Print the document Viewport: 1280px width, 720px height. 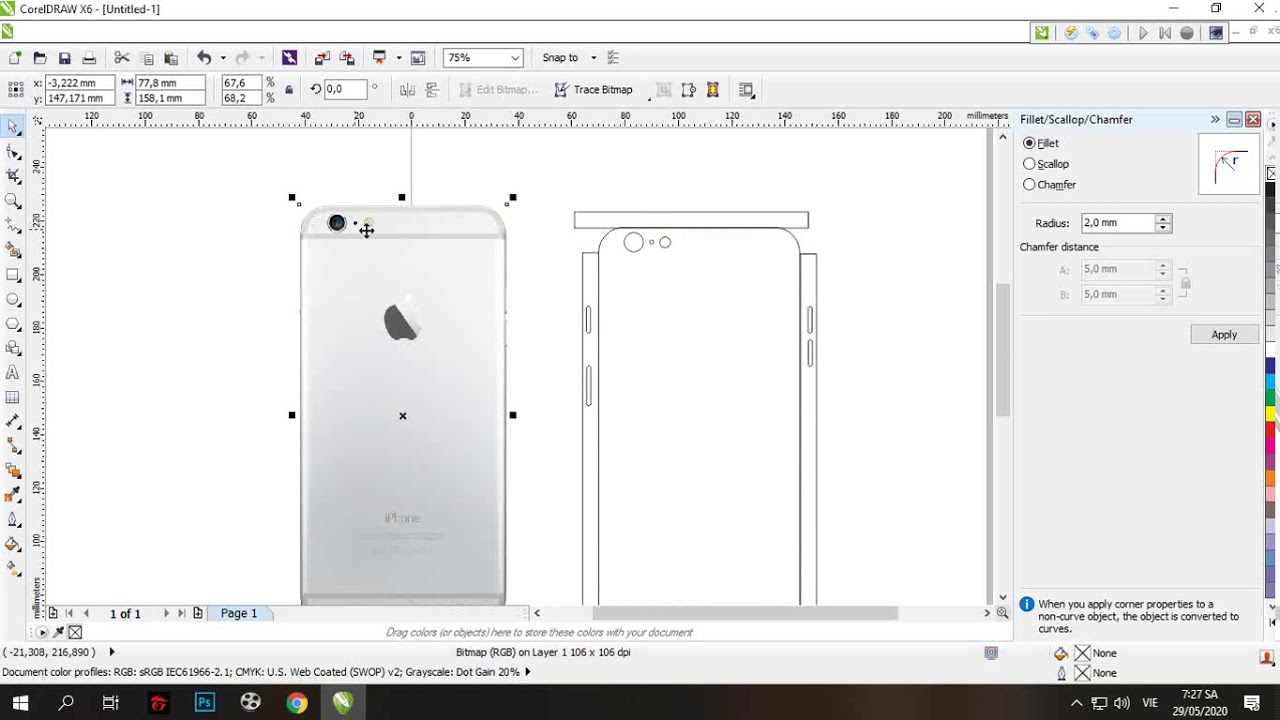[x=89, y=58]
